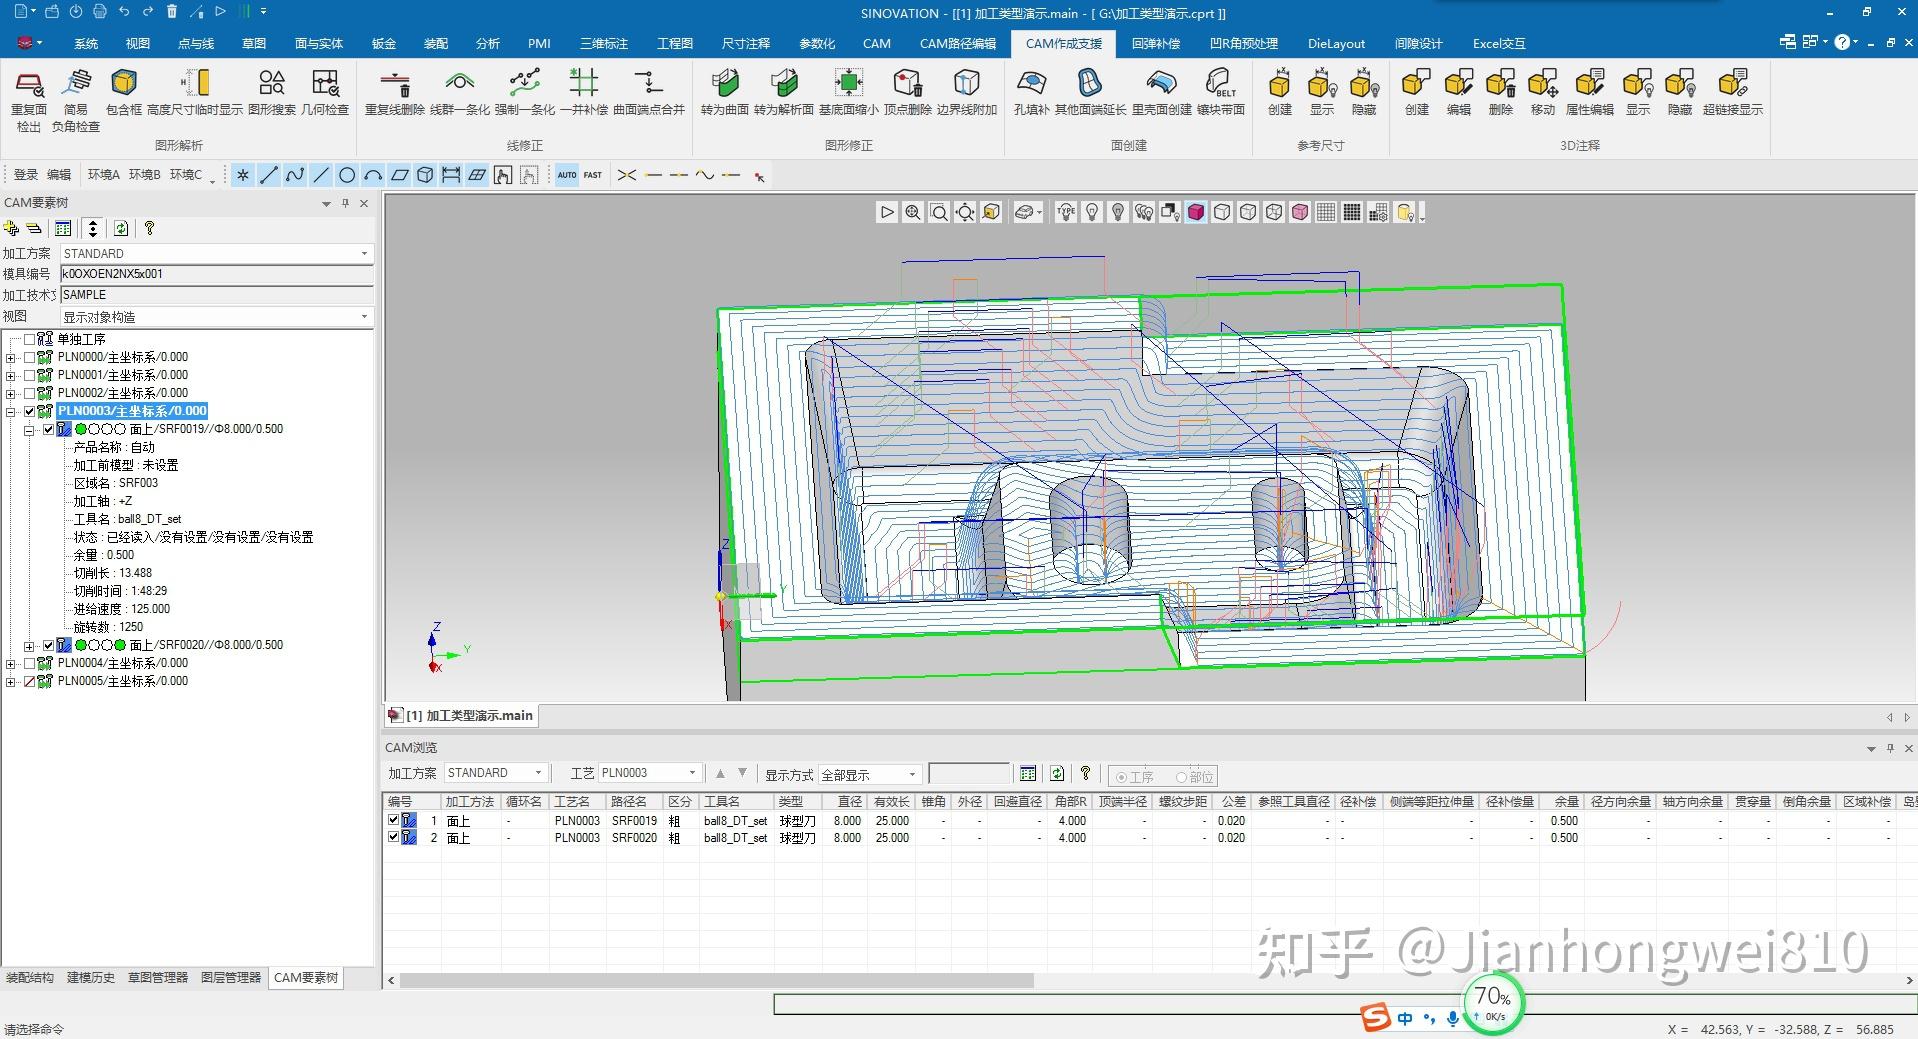The width and height of the screenshot is (1918, 1039).
Task: Open the 建模历史 bottom panel tab
Action: pos(90,977)
